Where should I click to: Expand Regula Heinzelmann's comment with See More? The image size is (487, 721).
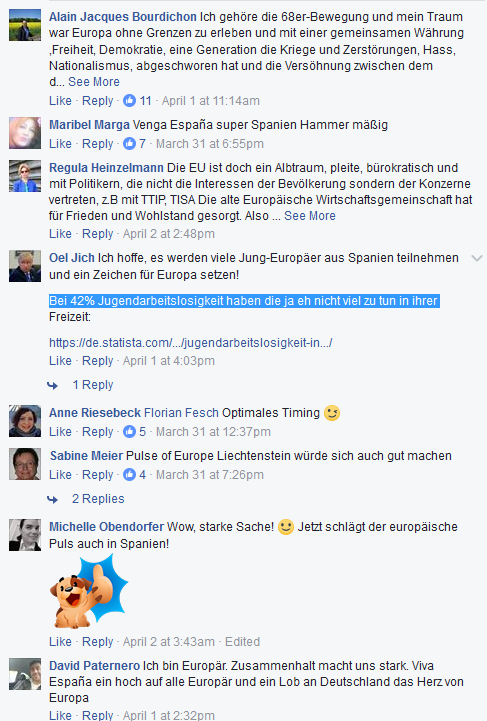click(x=310, y=216)
